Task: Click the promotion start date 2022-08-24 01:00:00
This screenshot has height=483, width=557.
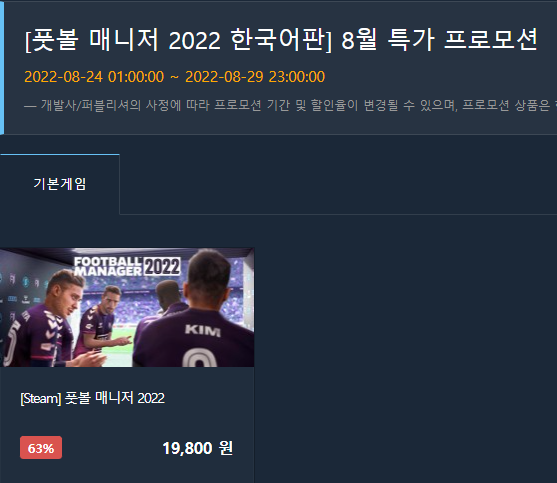Action: point(94,77)
